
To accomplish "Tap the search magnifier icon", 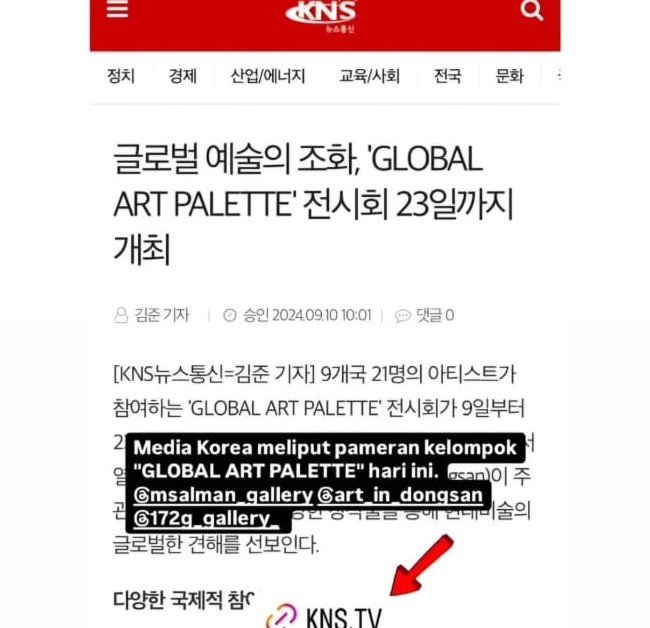I will pos(532,10).
